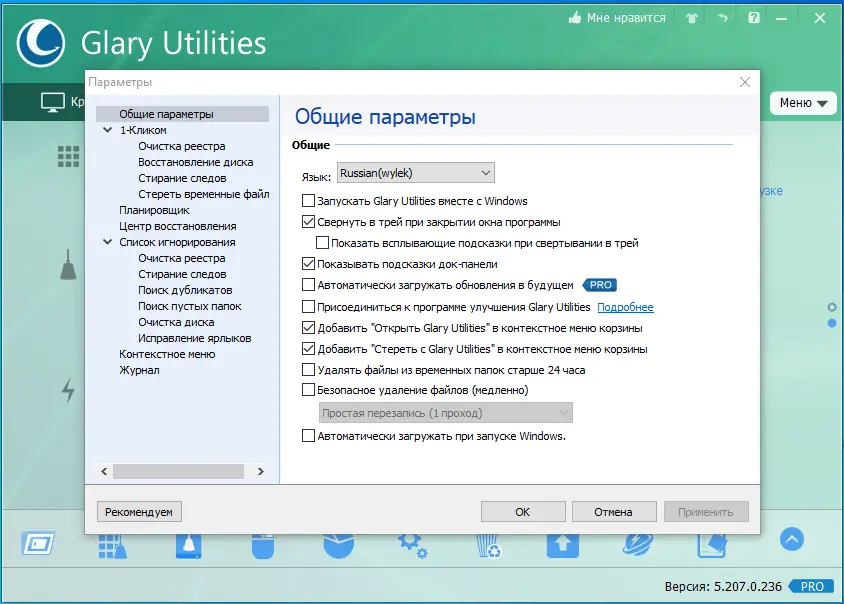Open the skin (t-shirt) icon in title bar
The image size is (844, 604).
tap(692, 18)
